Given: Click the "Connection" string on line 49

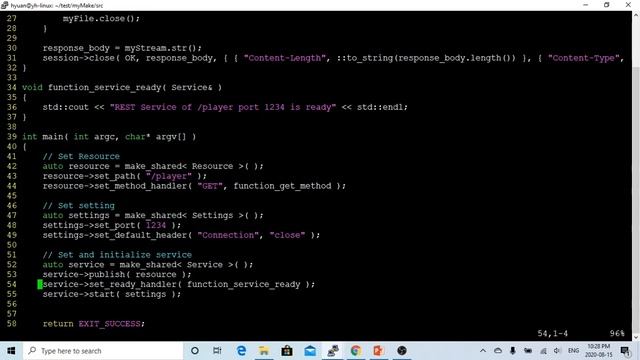Looking at the screenshot, I should click(x=228, y=235).
